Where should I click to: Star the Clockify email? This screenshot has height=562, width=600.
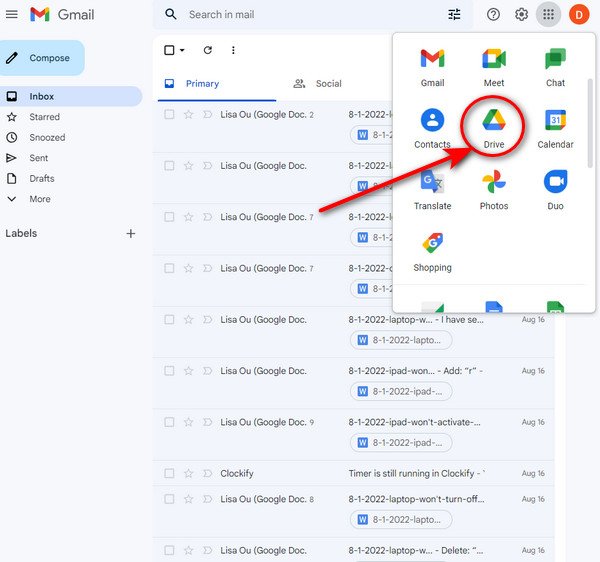[x=188, y=473]
